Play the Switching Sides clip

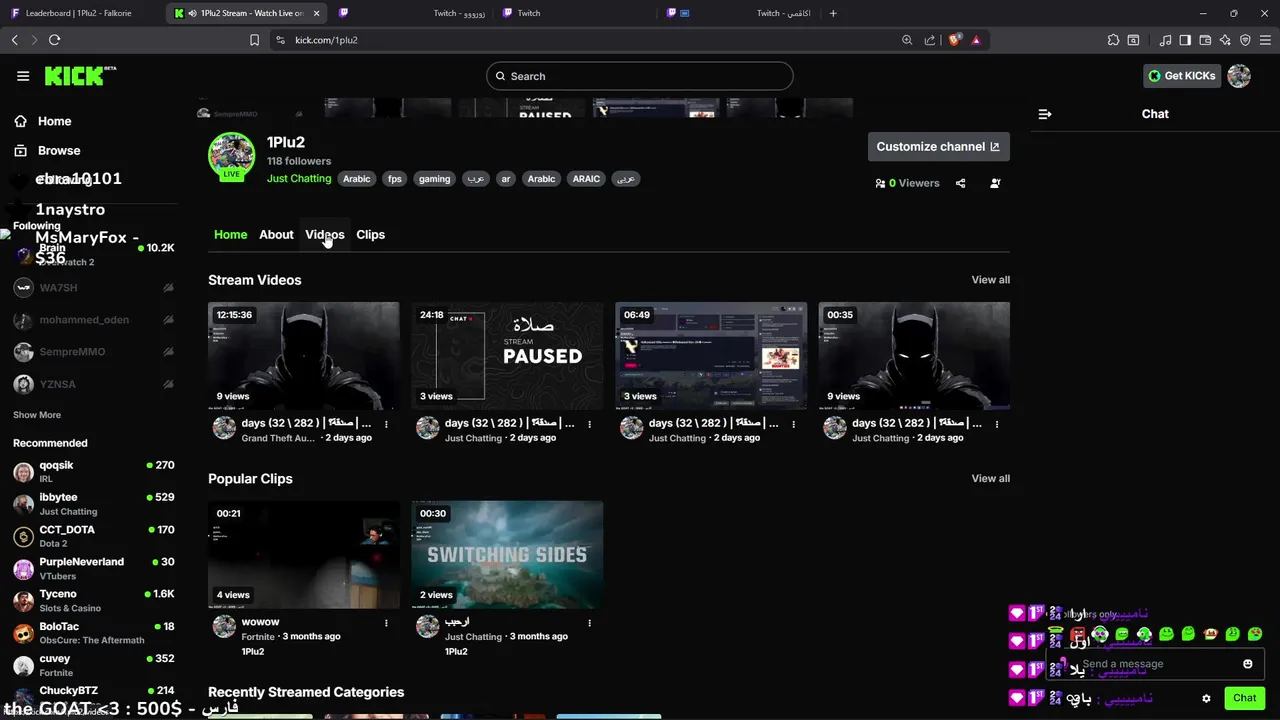[x=507, y=555]
